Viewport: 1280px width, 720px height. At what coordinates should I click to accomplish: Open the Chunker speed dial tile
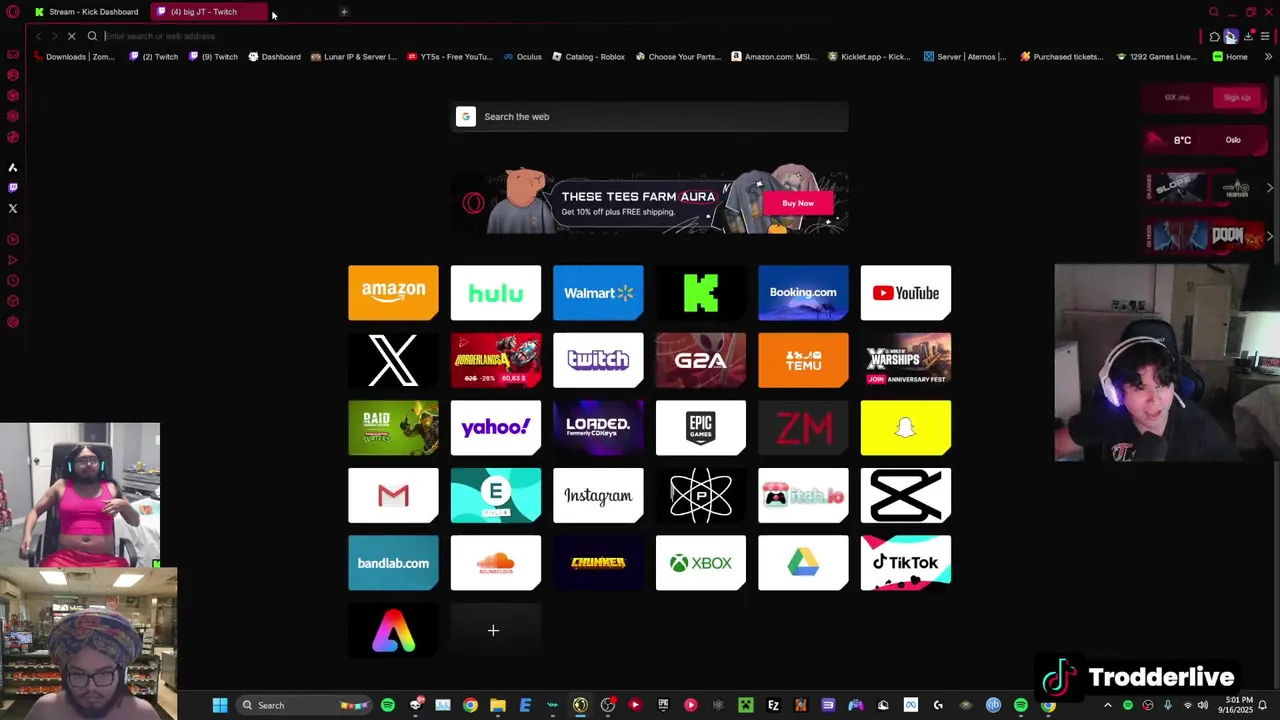[598, 563]
